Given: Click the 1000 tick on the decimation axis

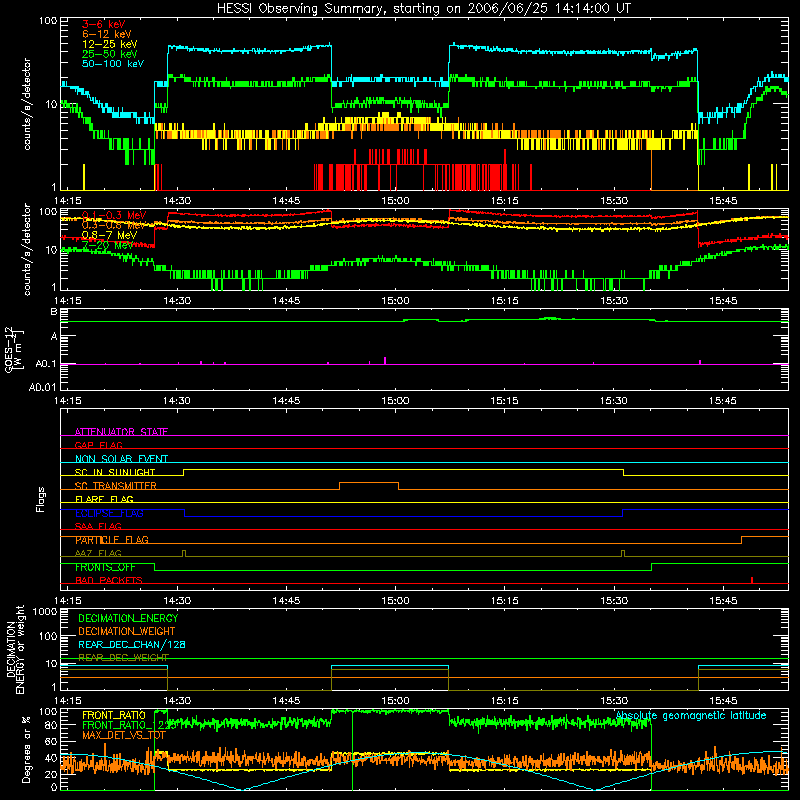Looking at the screenshot, I should pos(44,611).
